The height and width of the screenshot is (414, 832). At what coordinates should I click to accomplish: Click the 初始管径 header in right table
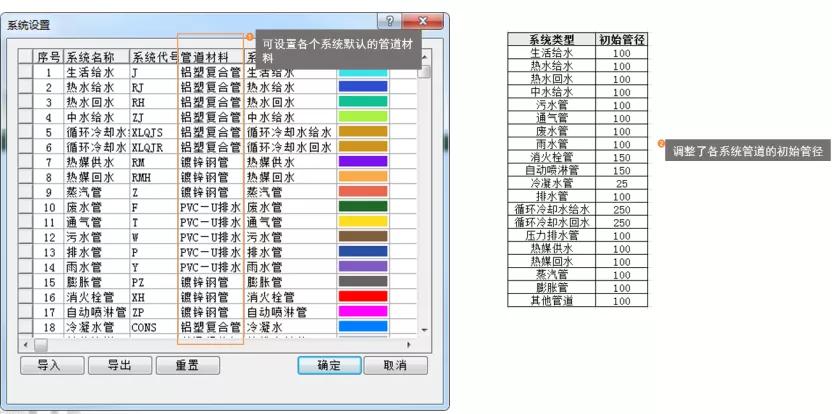621,39
